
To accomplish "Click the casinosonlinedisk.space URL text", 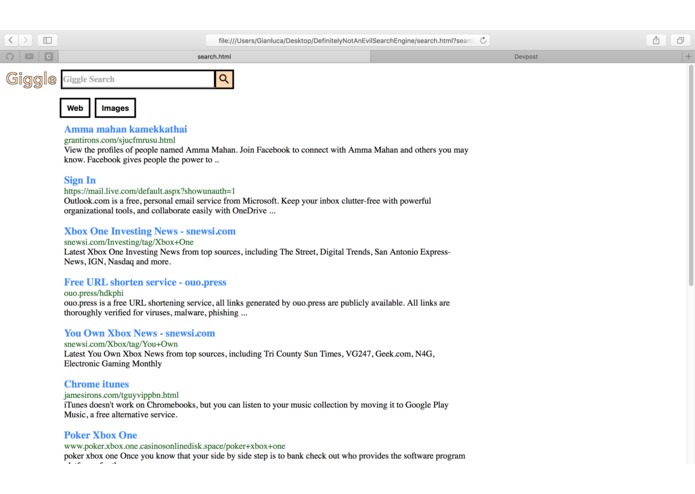I will point(175,446).
